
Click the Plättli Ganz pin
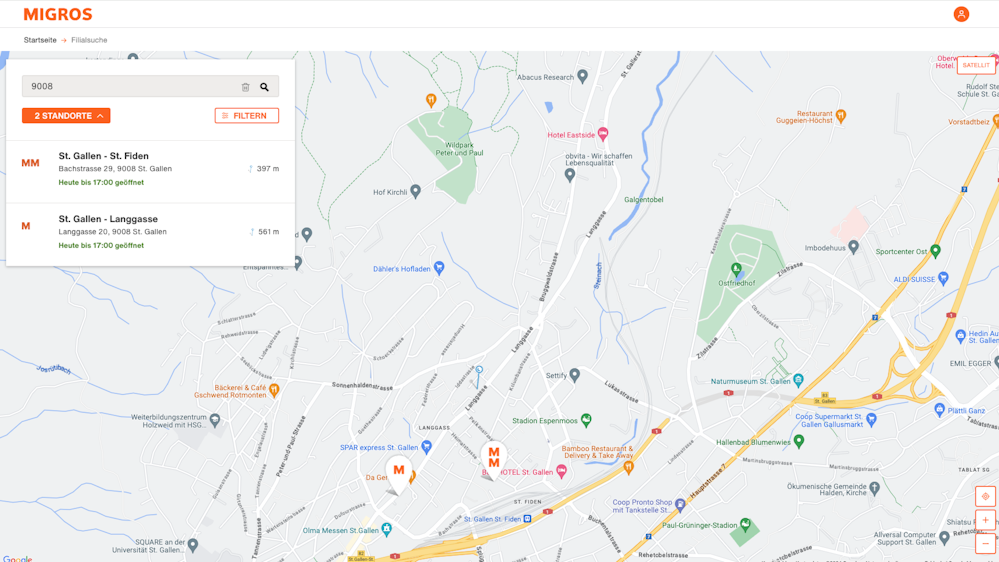(939, 410)
